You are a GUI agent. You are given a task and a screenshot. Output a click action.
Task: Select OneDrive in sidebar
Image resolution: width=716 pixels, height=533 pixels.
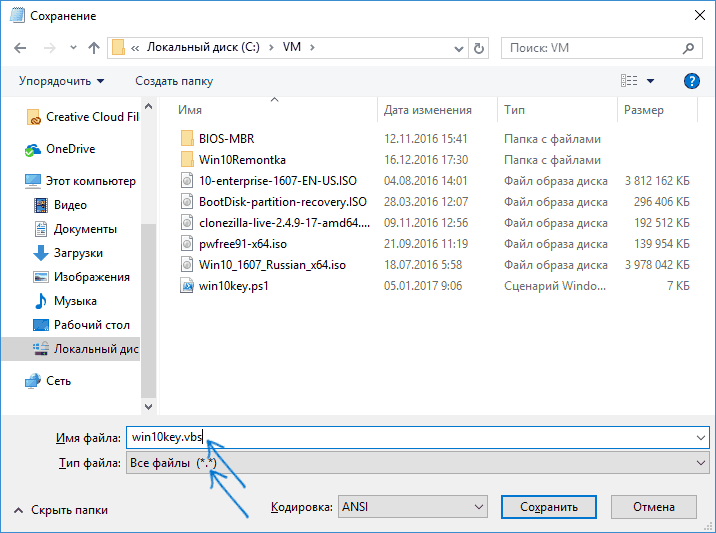coord(60,149)
